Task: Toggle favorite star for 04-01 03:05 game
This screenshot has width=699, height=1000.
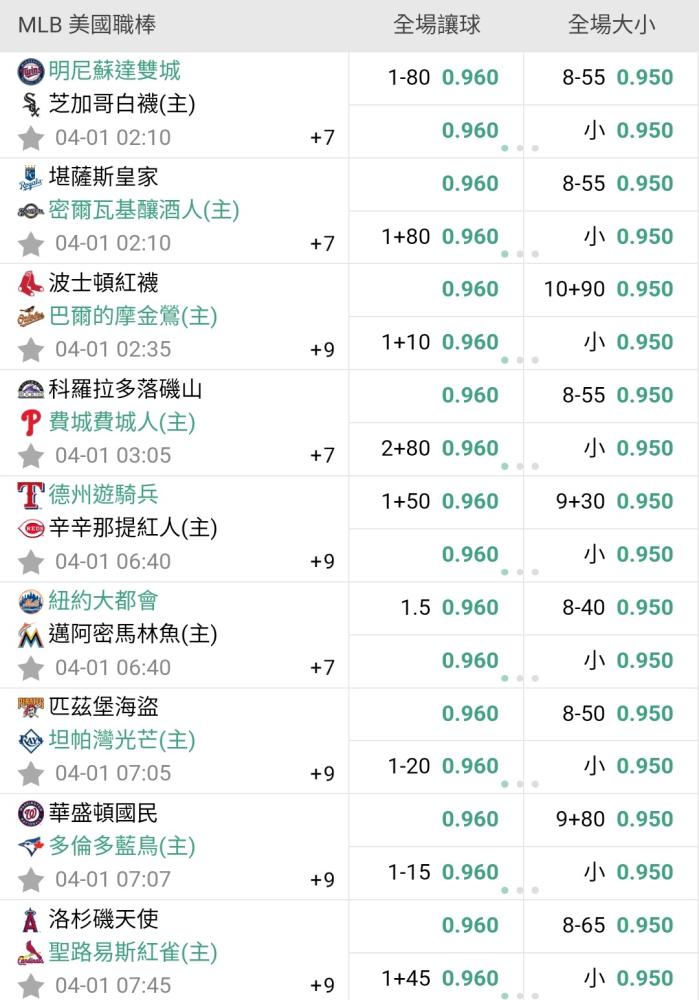Action: (x=31, y=455)
